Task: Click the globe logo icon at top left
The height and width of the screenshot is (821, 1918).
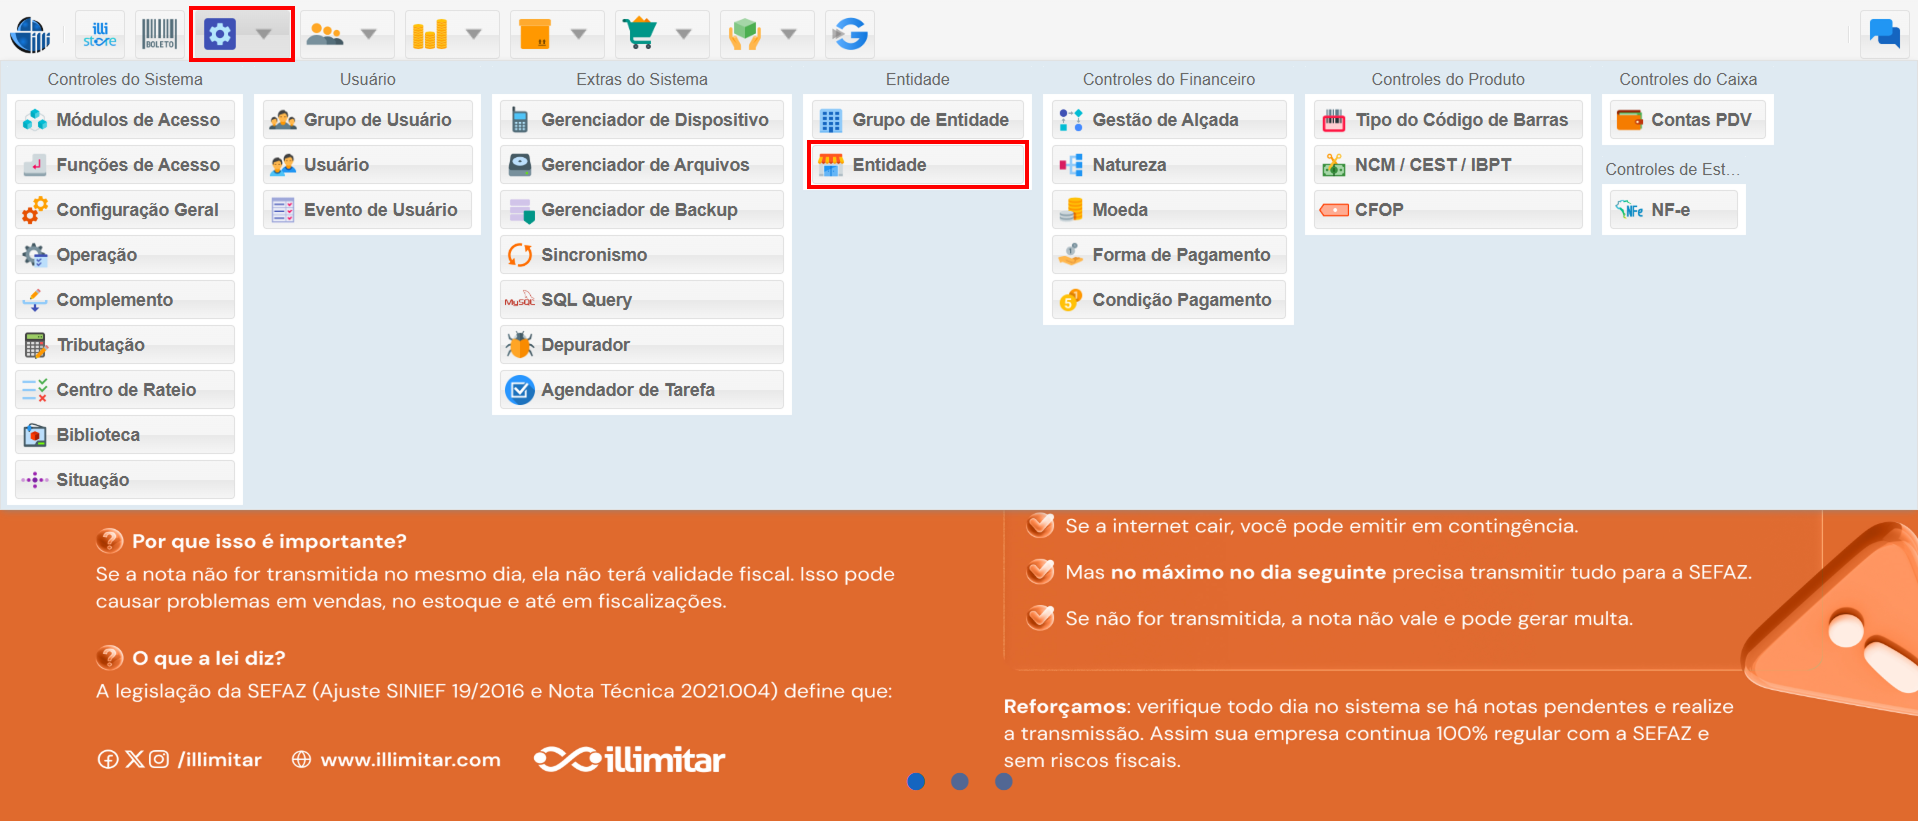Action: click(30, 35)
